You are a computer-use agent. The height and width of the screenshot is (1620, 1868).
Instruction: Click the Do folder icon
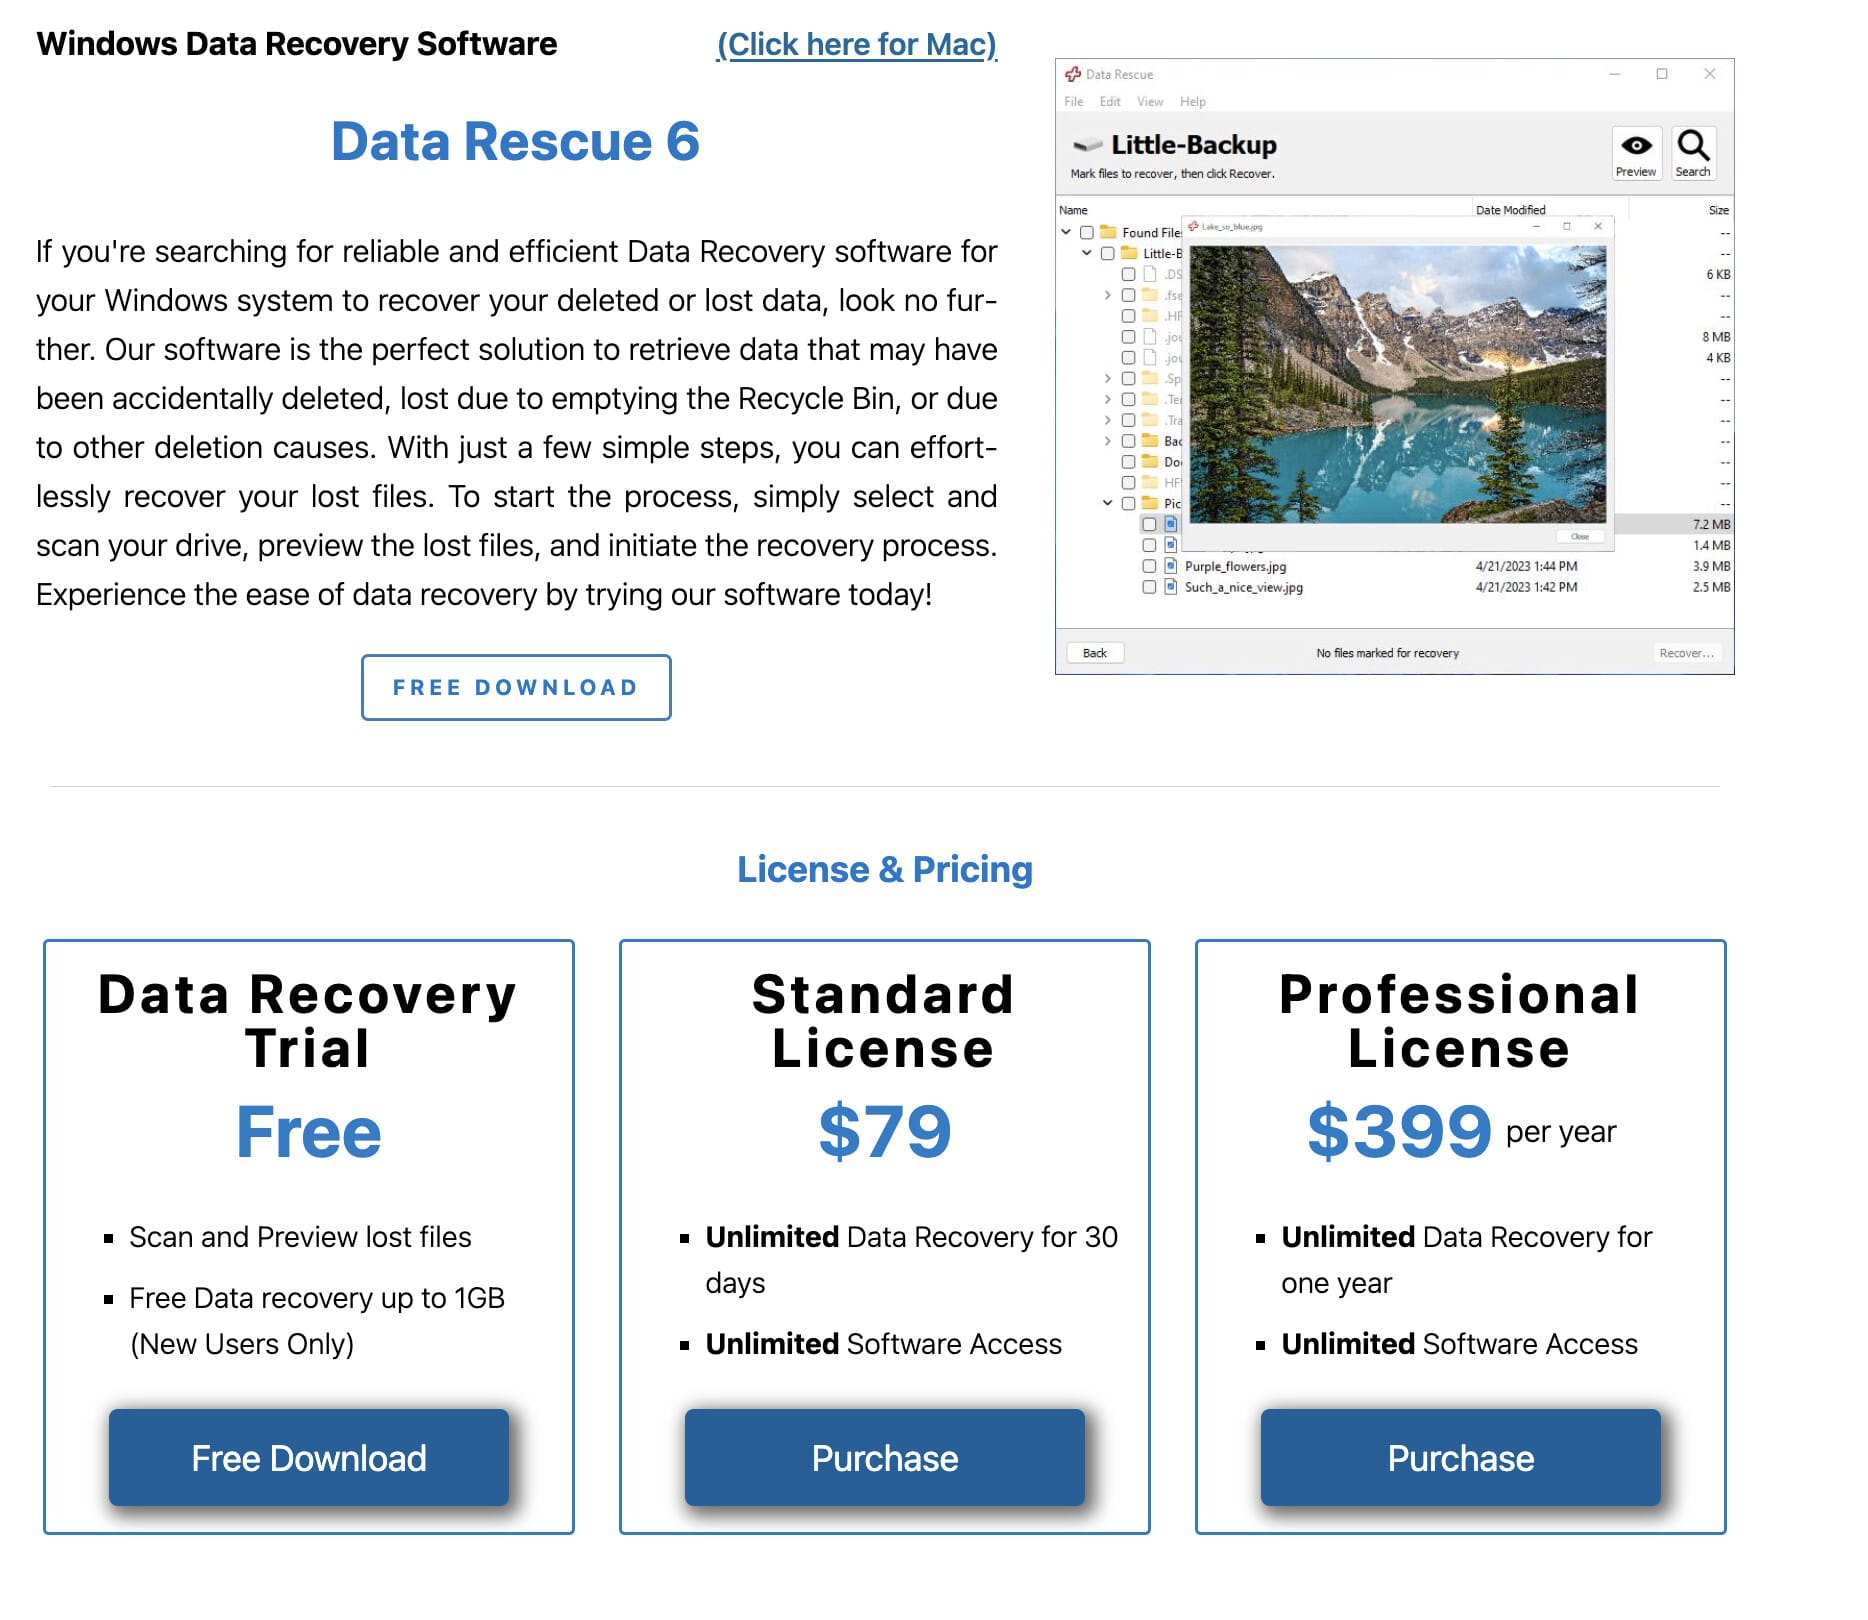(1150, 462)
